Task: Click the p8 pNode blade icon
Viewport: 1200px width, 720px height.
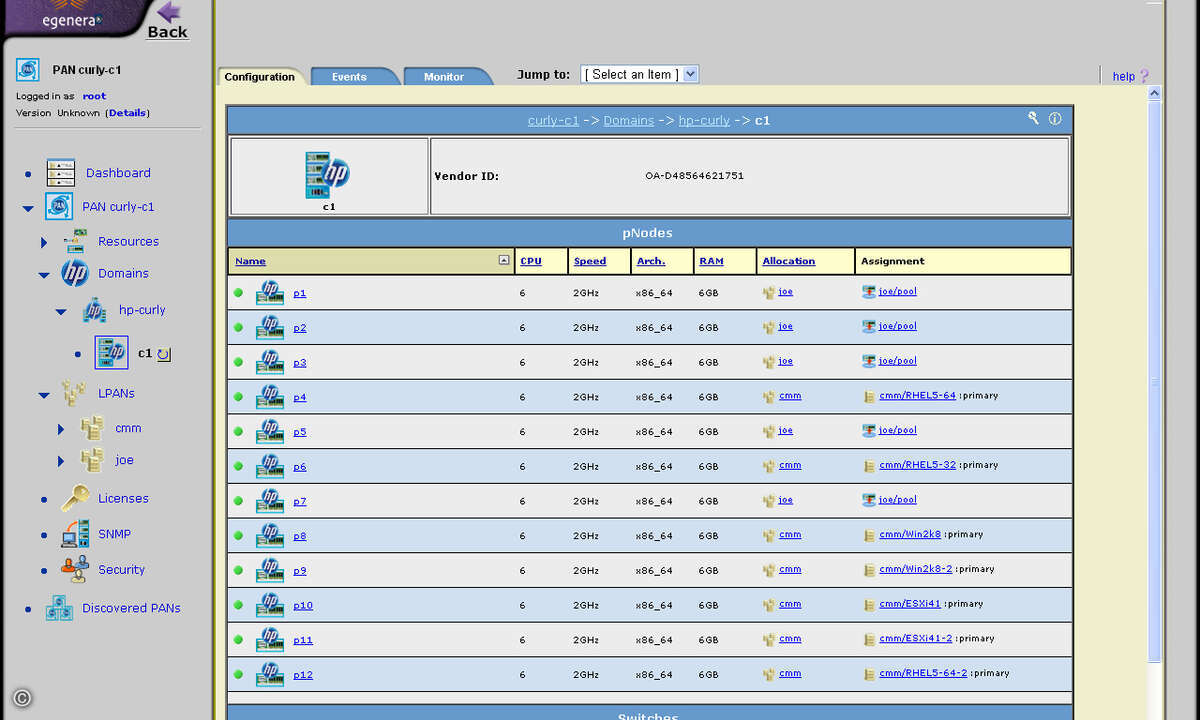Action: [x=269, y=536]
